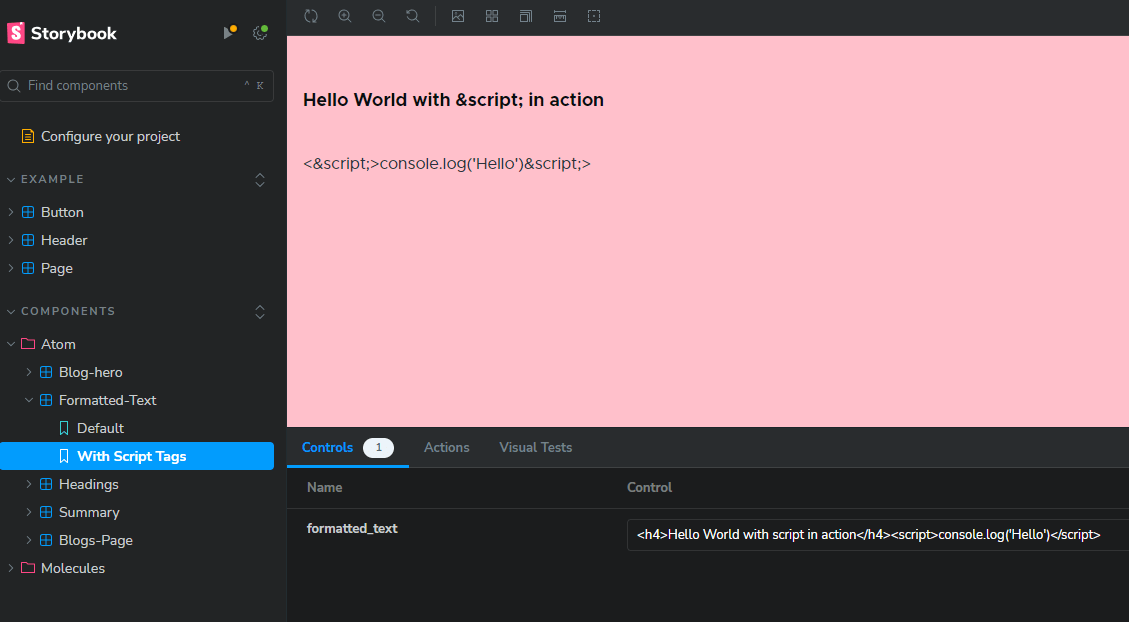
Task: Expand the Button component
Action: 11,212
